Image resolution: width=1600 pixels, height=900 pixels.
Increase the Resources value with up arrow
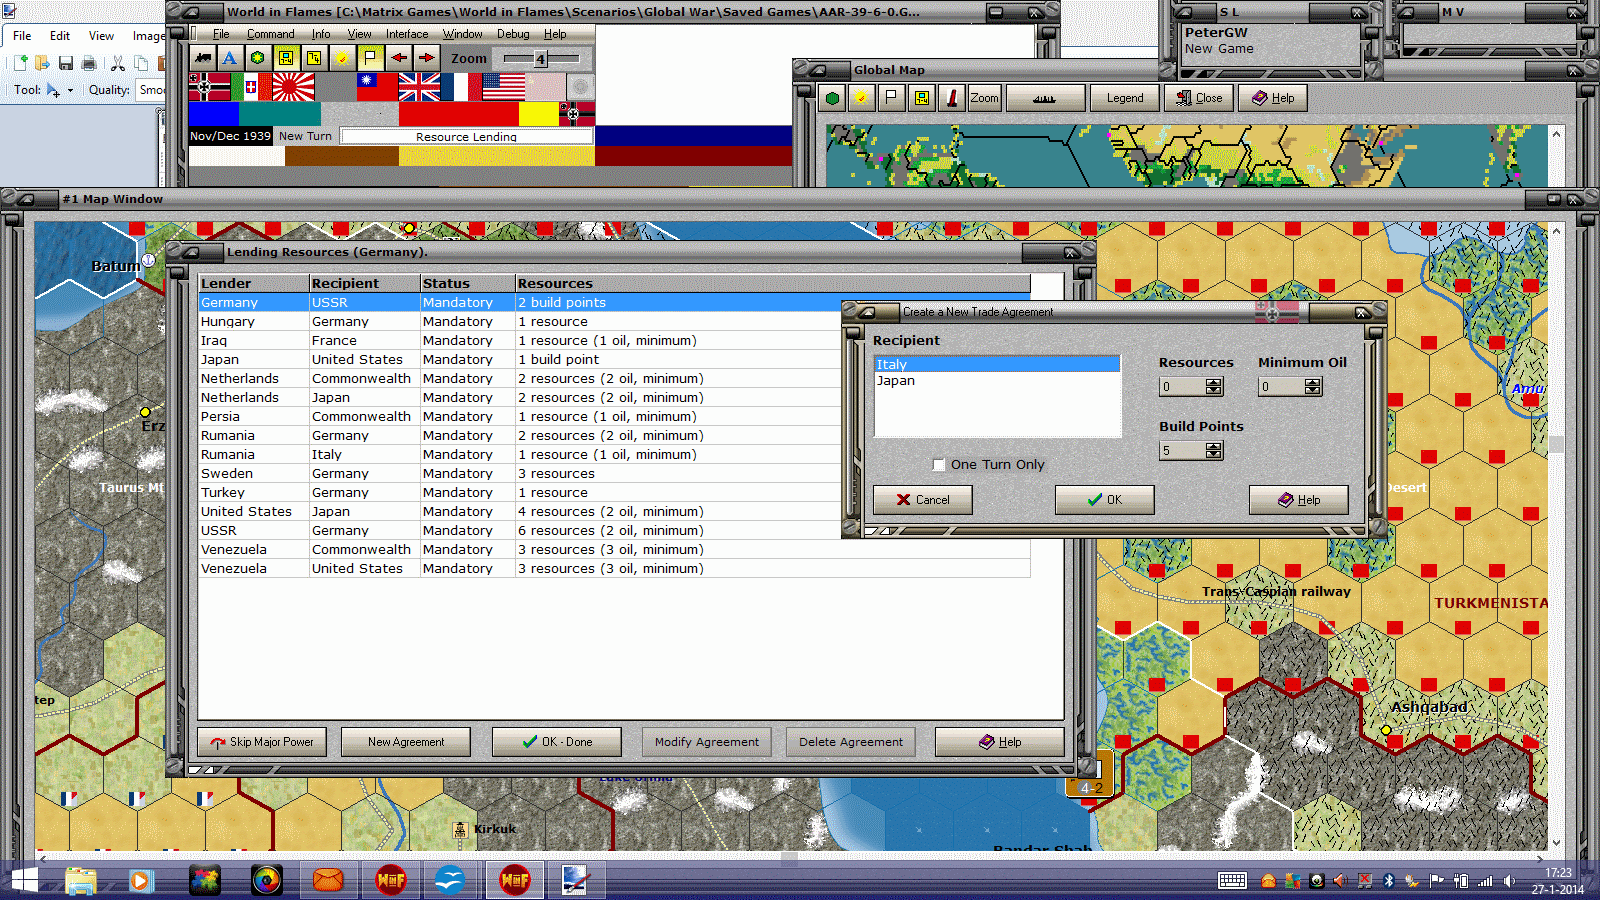tap(1214, 383)
